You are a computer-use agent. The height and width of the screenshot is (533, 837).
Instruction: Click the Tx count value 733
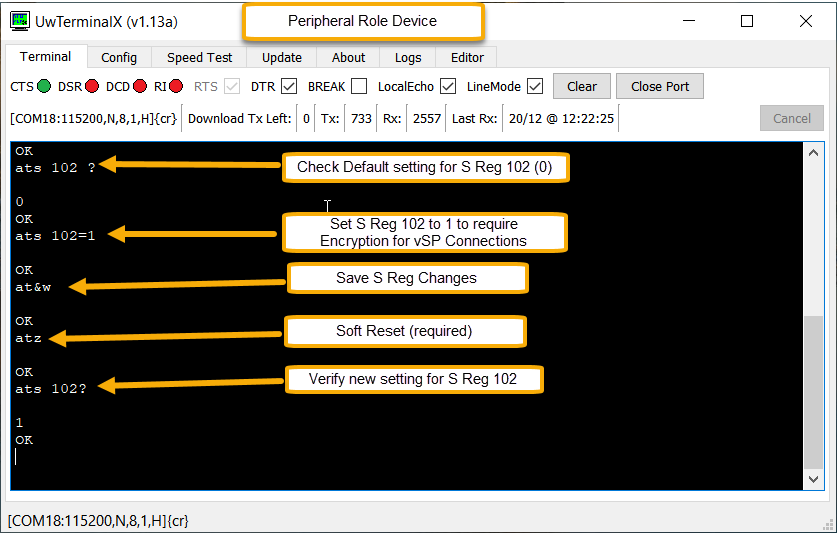tap(361, 119)
